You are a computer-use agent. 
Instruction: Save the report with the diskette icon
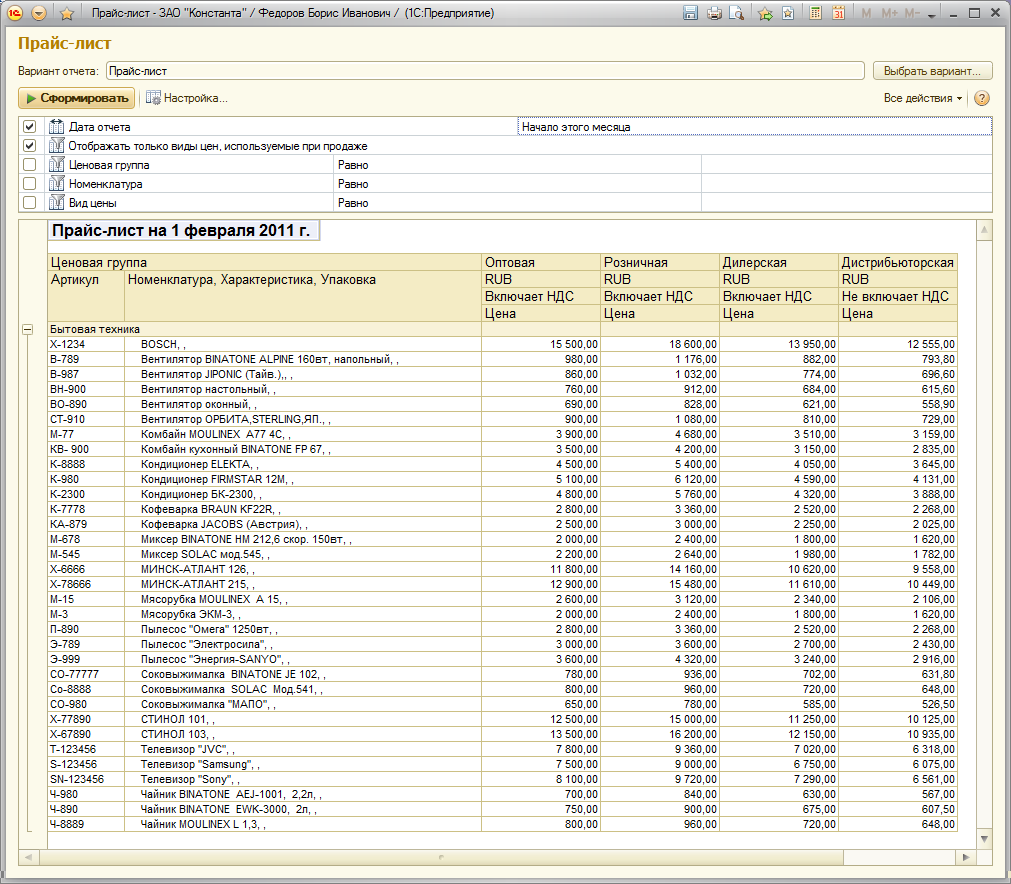[690, 13]
